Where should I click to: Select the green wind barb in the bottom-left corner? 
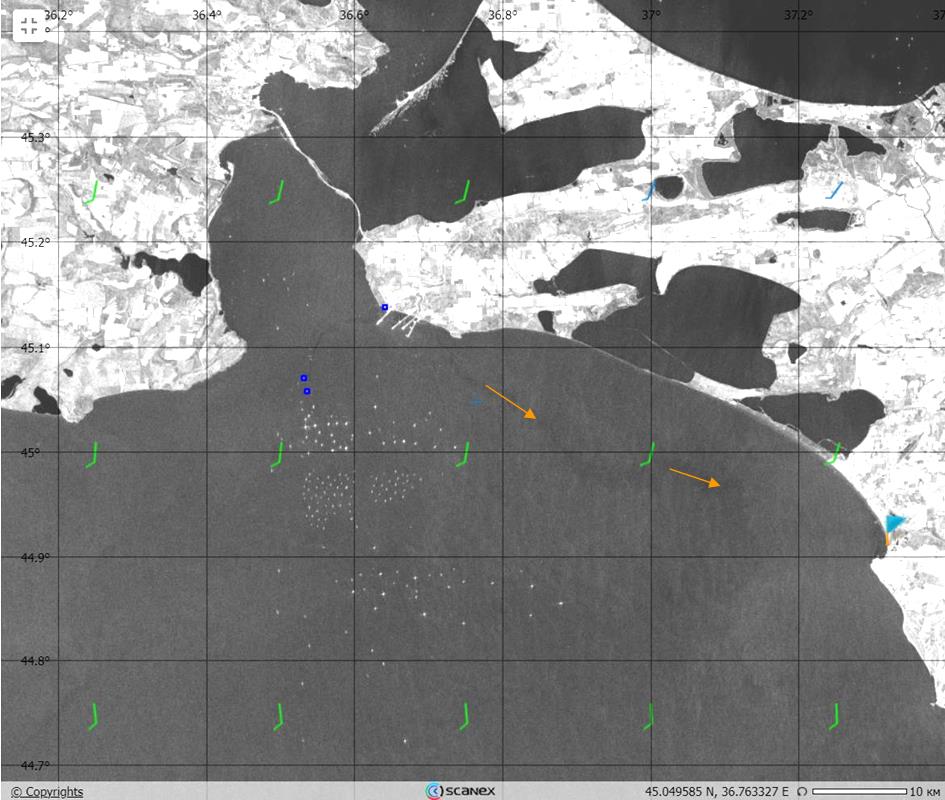(92, 715)
